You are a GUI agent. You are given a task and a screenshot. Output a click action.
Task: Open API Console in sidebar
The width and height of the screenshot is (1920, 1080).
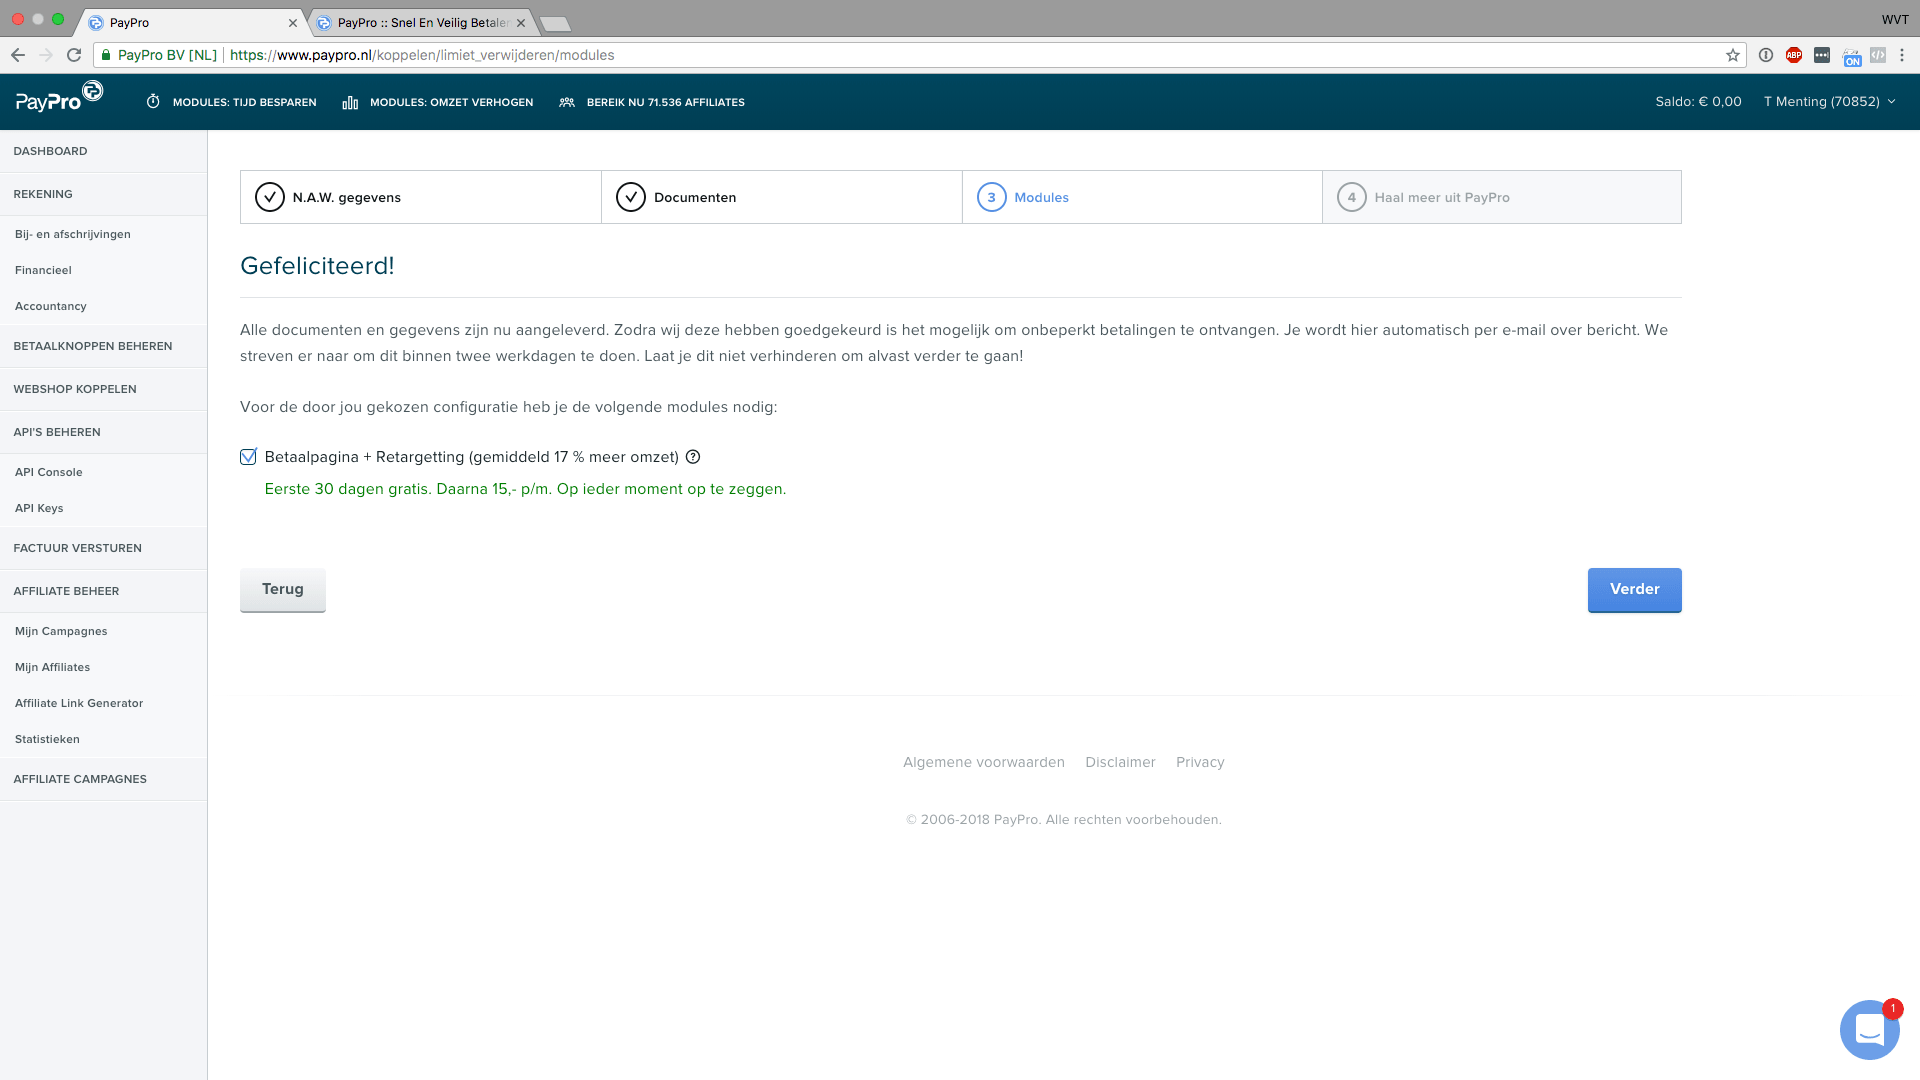click(49, 472)
